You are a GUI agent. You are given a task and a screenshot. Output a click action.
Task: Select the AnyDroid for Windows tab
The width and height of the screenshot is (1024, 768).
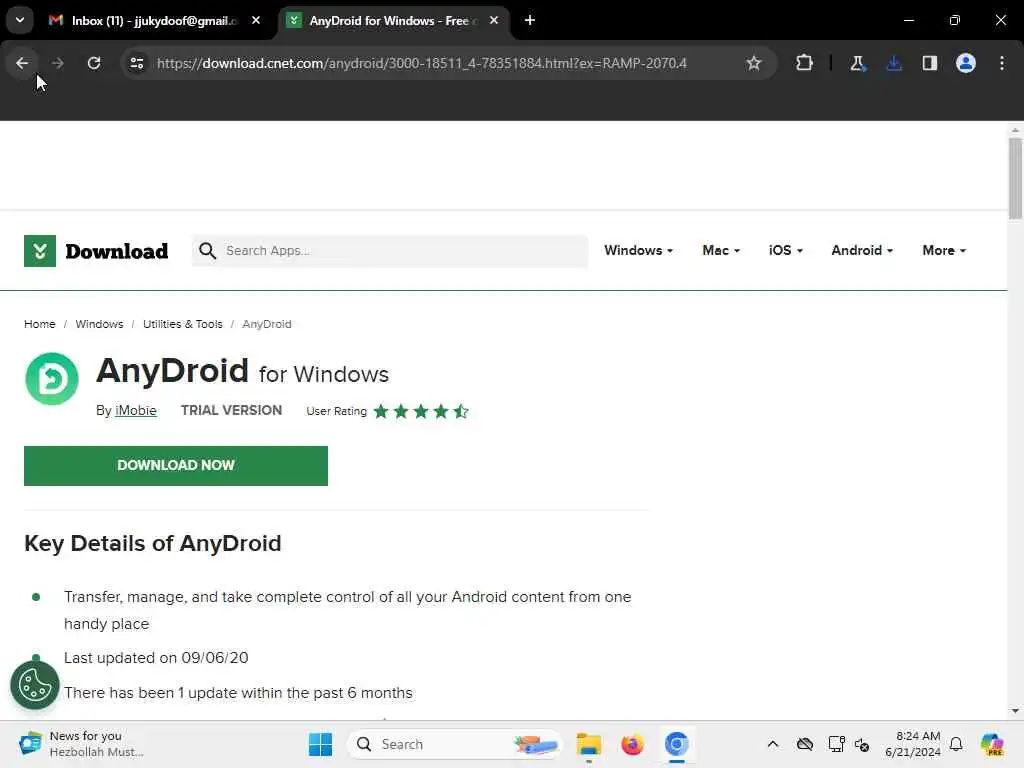pos(394,20)
